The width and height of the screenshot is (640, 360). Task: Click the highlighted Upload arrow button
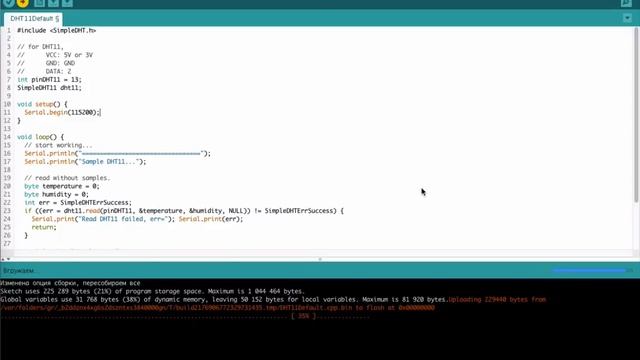[23, 3]
